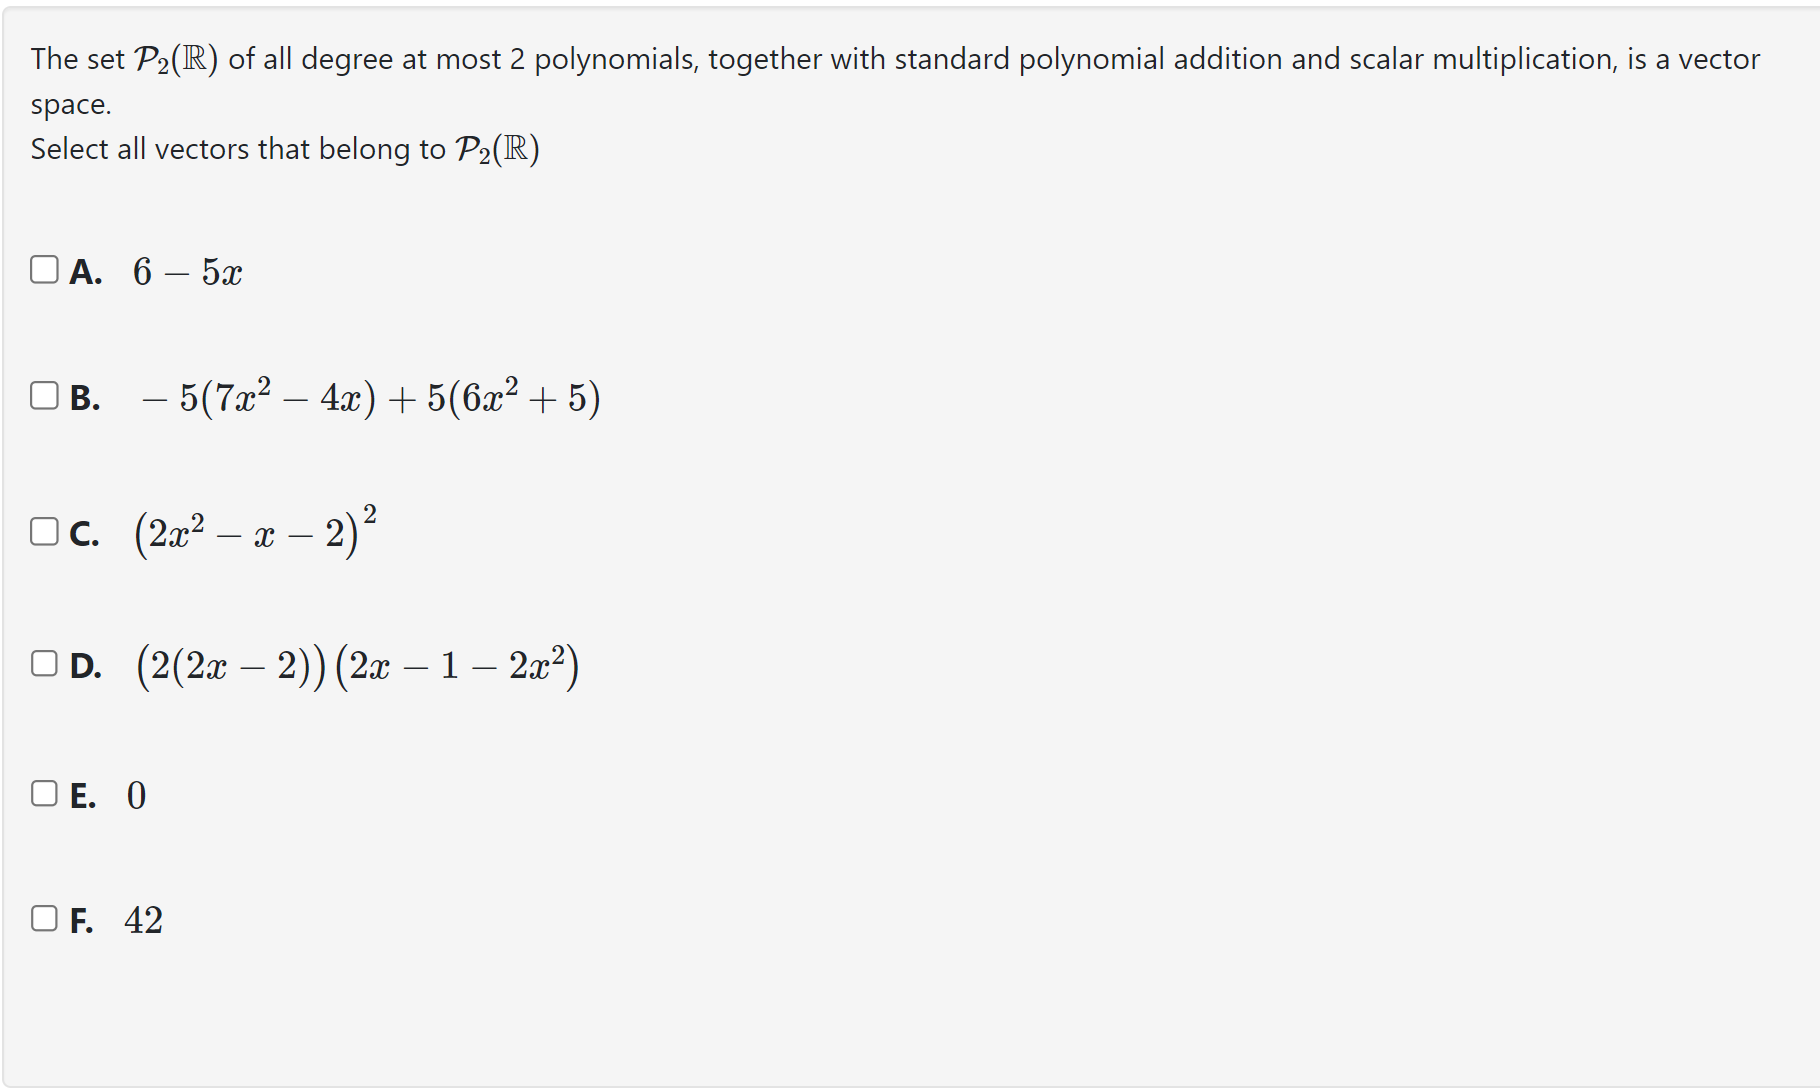Check option C, the squared polynomial (2x² − x − 2)²

pyautogui.click(x=44, y=532)
